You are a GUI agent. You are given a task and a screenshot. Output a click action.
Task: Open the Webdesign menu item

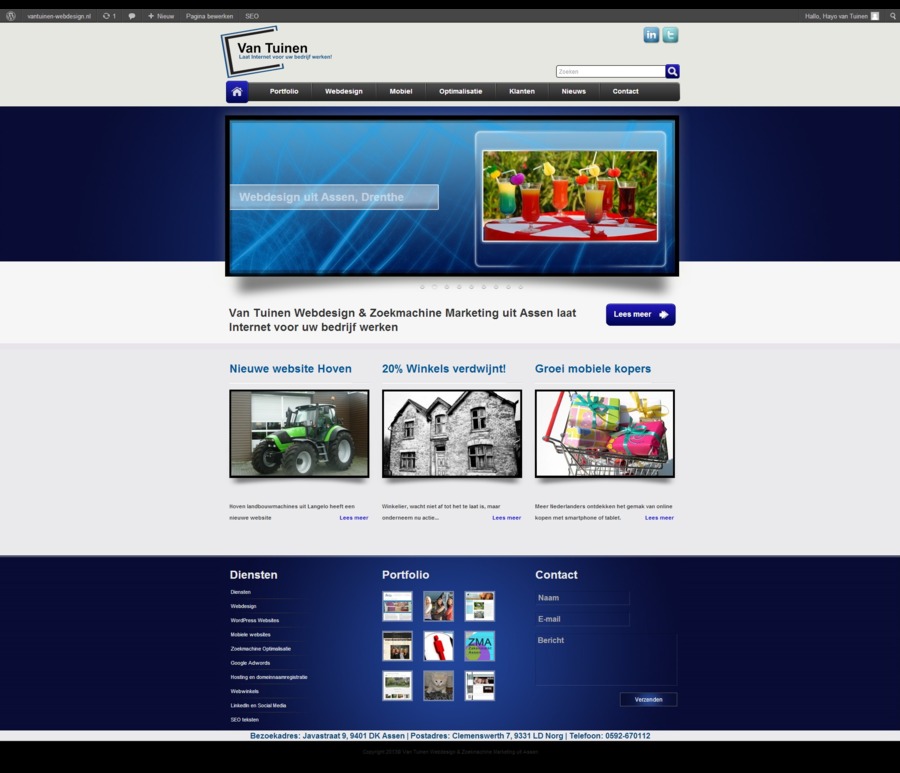coord(344,91)
